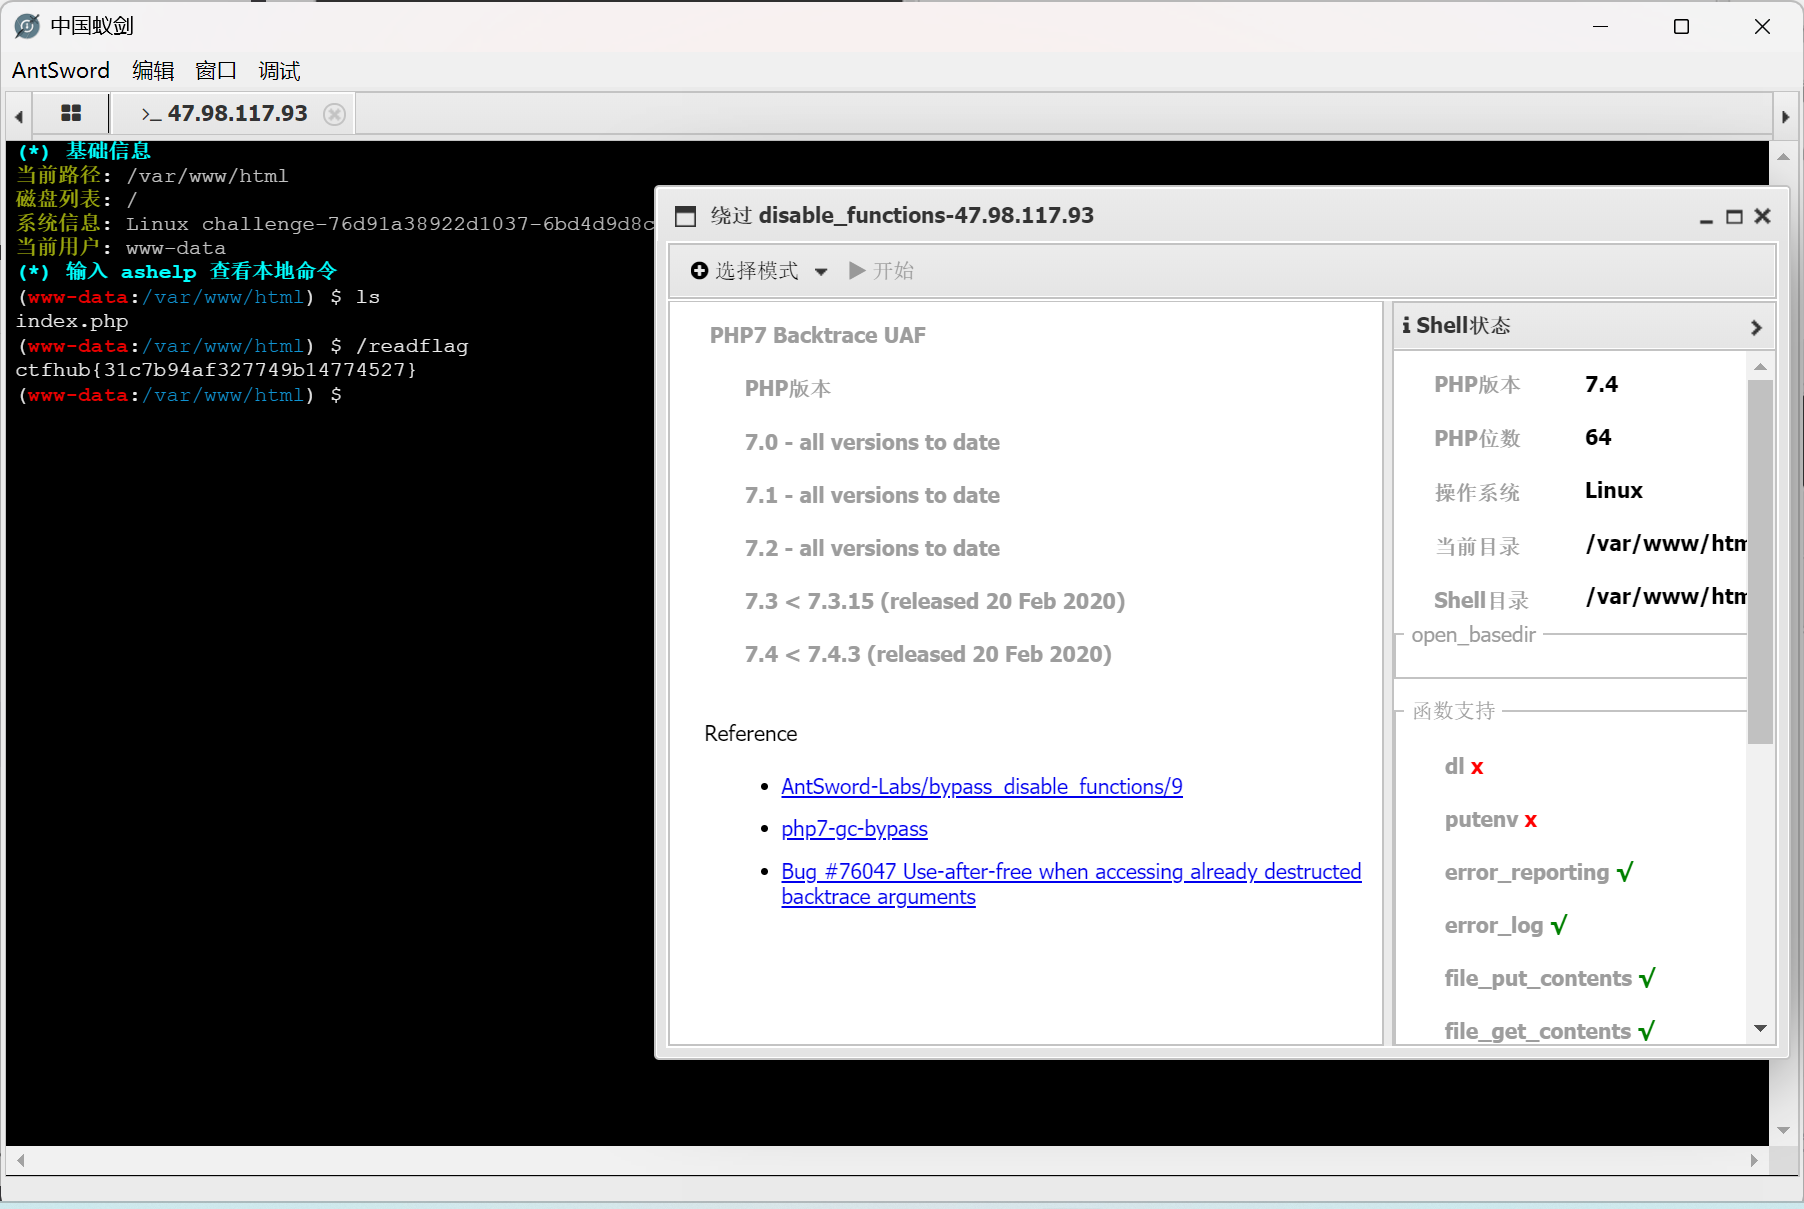Image resolution: width=1804 pixels, height=1209 pixels.
Task: Maximize the 绕过 disable_functions dialog
Action: (1734, 217)
